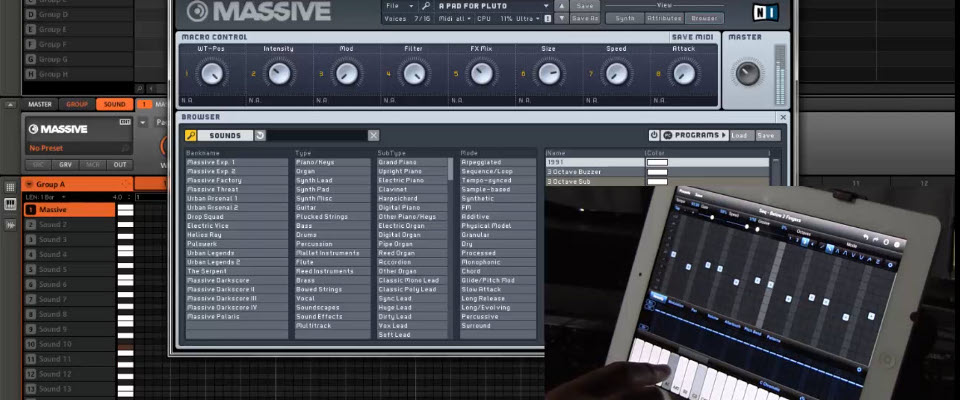
Task: Switch to the Synth view
Action: click(x=624, y=19)
